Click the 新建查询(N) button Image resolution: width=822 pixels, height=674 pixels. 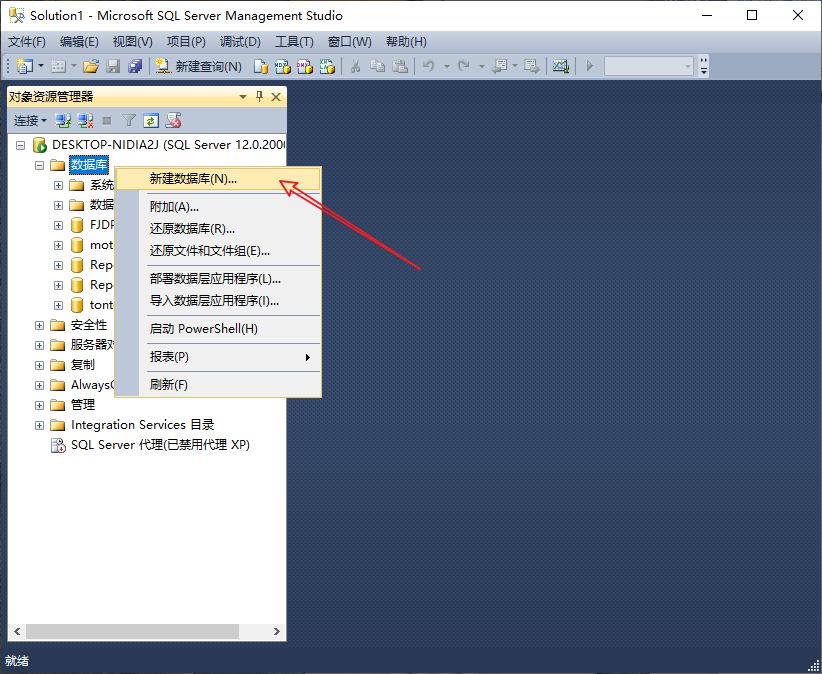pos(199,66)
